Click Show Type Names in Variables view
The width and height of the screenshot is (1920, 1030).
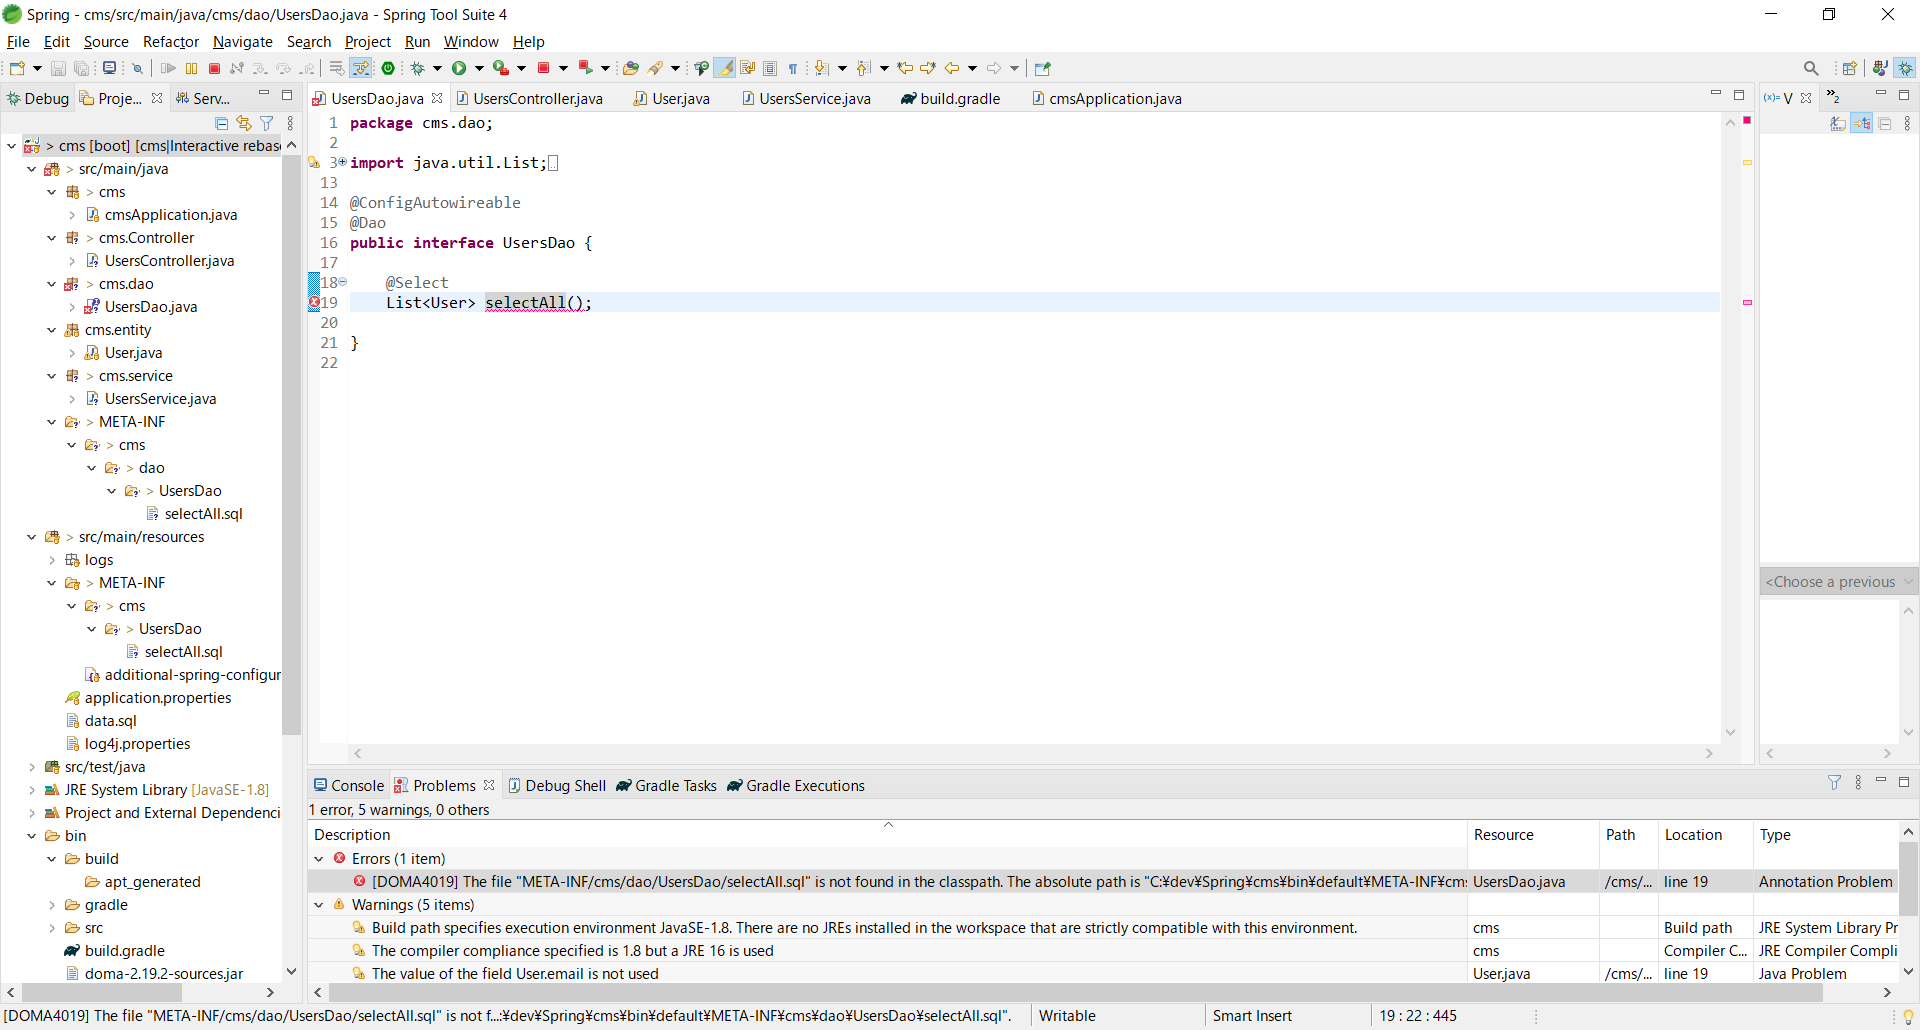point(1838,123)
